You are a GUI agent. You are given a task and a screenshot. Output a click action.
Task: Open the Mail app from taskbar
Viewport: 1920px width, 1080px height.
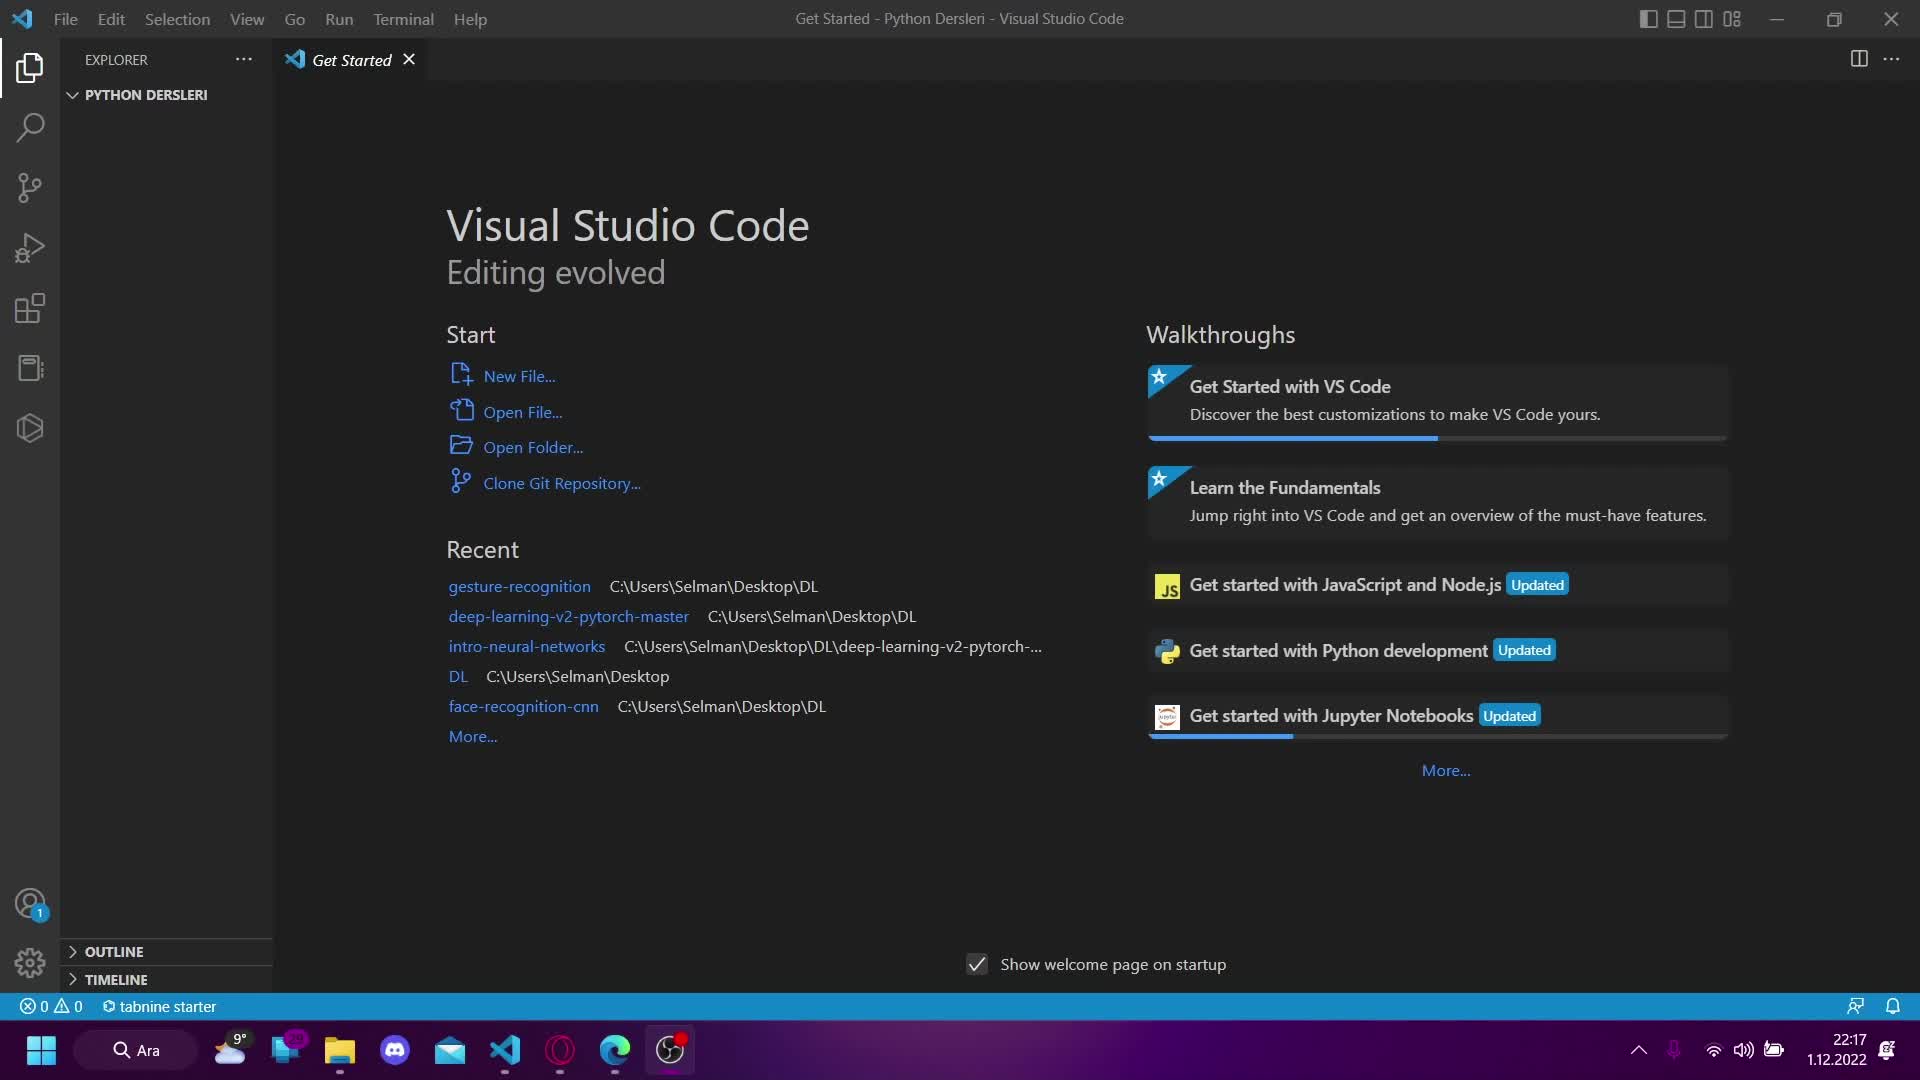(450, 1050)
